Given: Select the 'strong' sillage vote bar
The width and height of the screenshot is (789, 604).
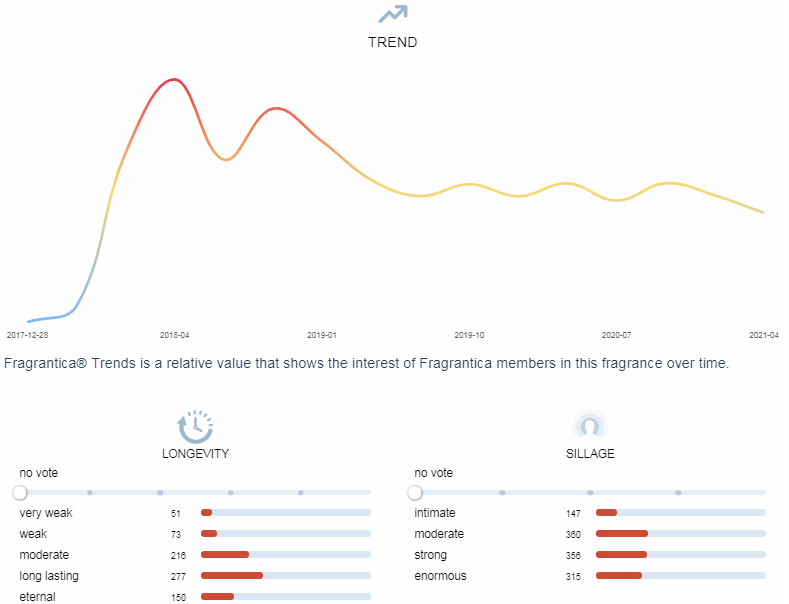Looking at the screenshot, I should pos(680,555).
